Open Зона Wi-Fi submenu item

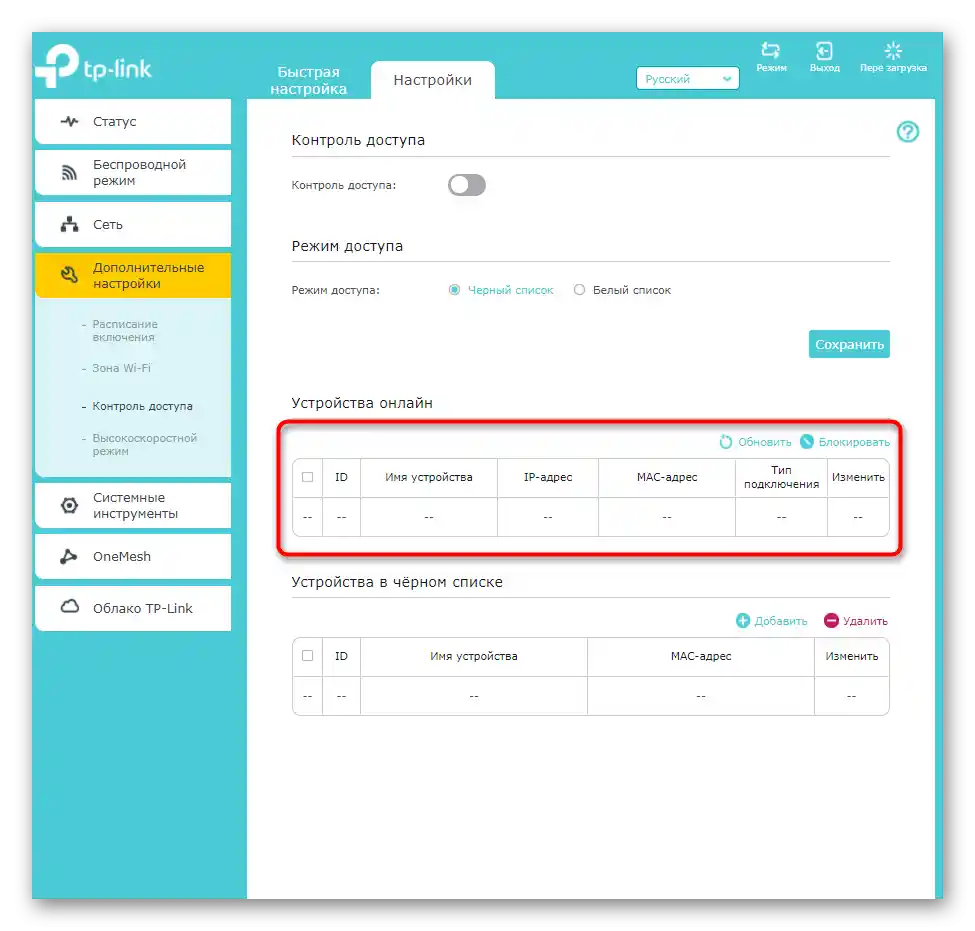click(x=122, y=368)
